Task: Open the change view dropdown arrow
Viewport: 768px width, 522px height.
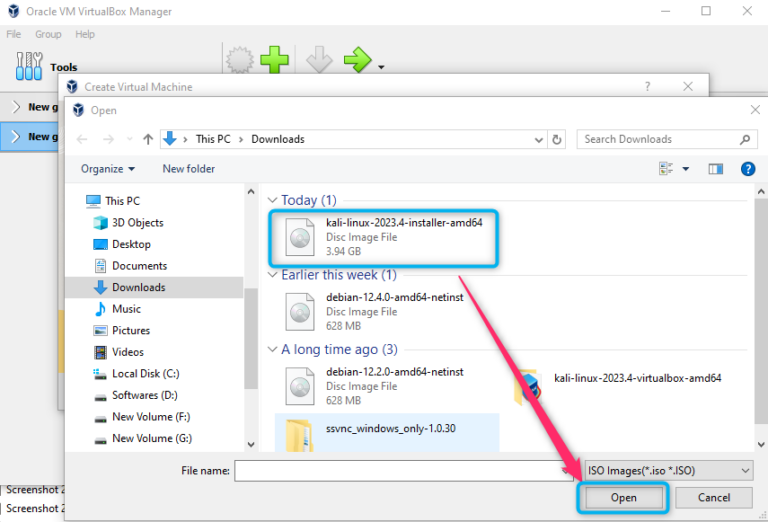Action: tap(686, 169)
